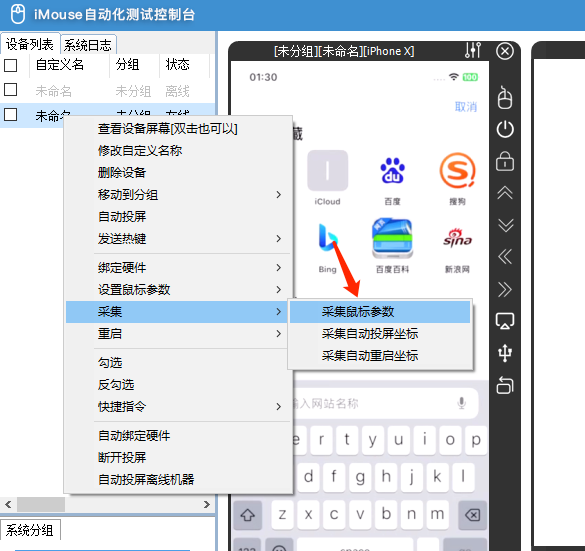The width and height of the screenshot is (585, 551).
Task: Check the highlighted device row checkbox
Action: 10,115
